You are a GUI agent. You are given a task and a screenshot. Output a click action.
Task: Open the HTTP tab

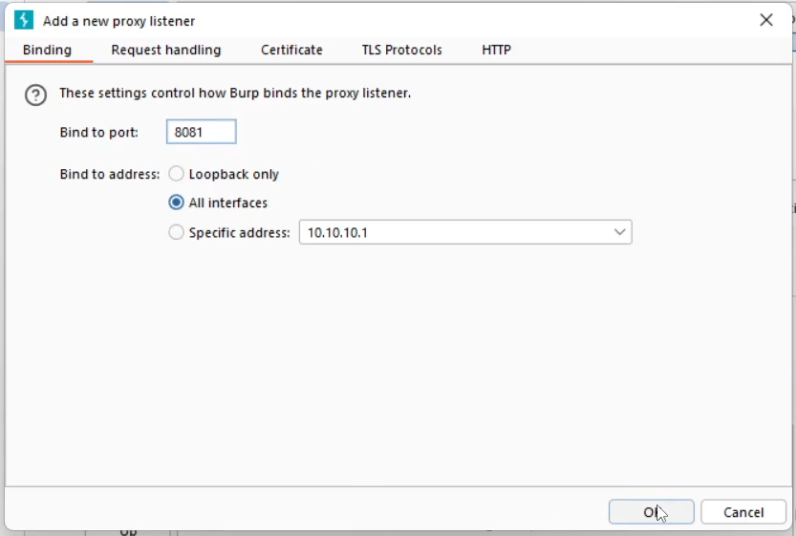pyautogui.click(x=496, y=50)
